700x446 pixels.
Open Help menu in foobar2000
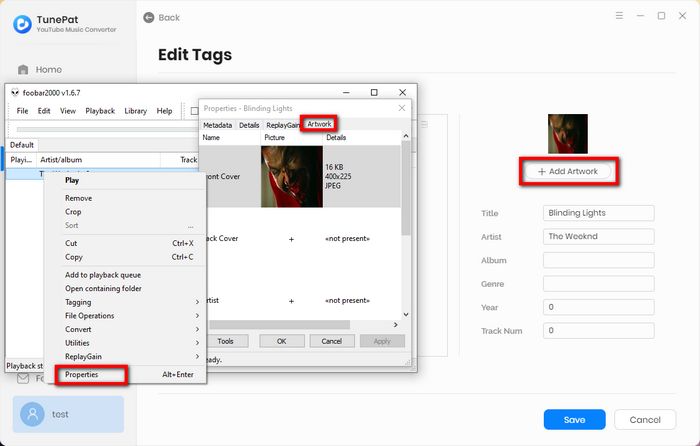point(164,111)
